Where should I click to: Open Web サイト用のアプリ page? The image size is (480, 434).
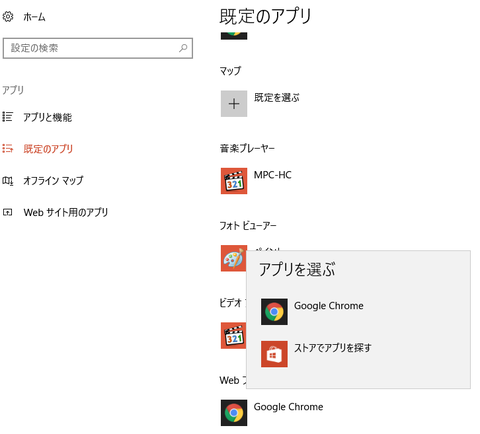point(66,212)
